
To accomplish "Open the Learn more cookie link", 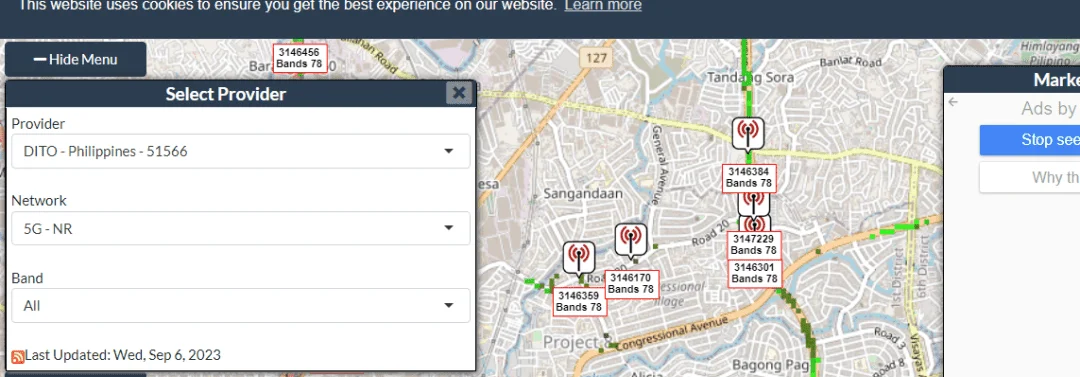I will pos(603,6).
